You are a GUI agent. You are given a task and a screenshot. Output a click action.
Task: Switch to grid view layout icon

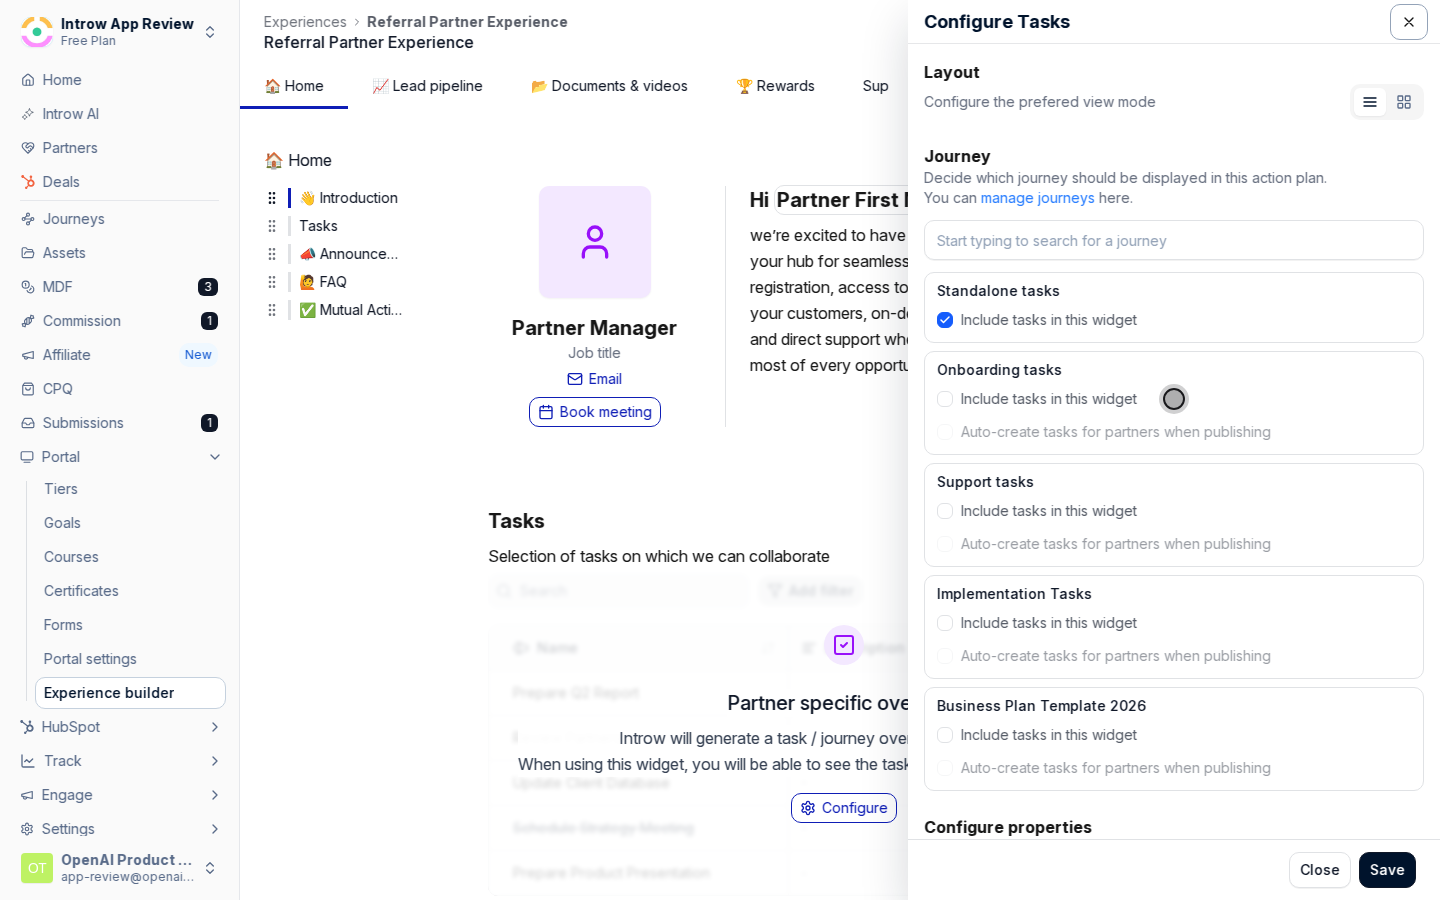[x=1404, y=102]
